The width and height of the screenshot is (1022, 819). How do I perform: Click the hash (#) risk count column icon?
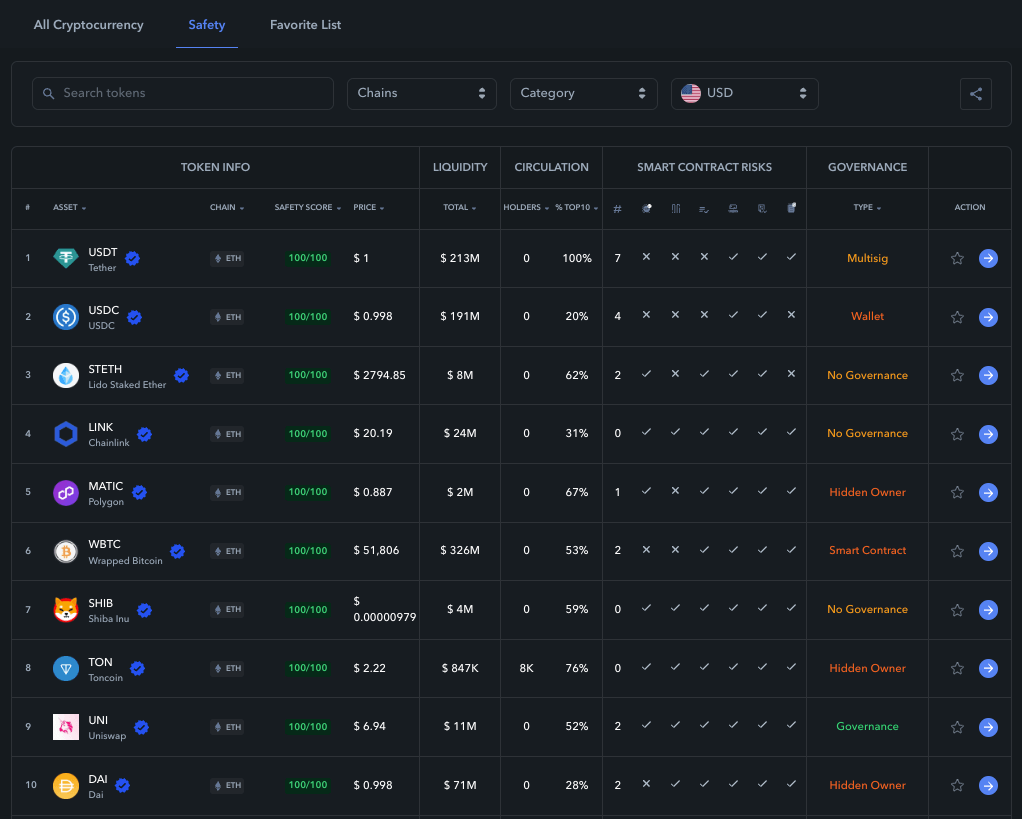pyautogui.click(x=617, y=208)
